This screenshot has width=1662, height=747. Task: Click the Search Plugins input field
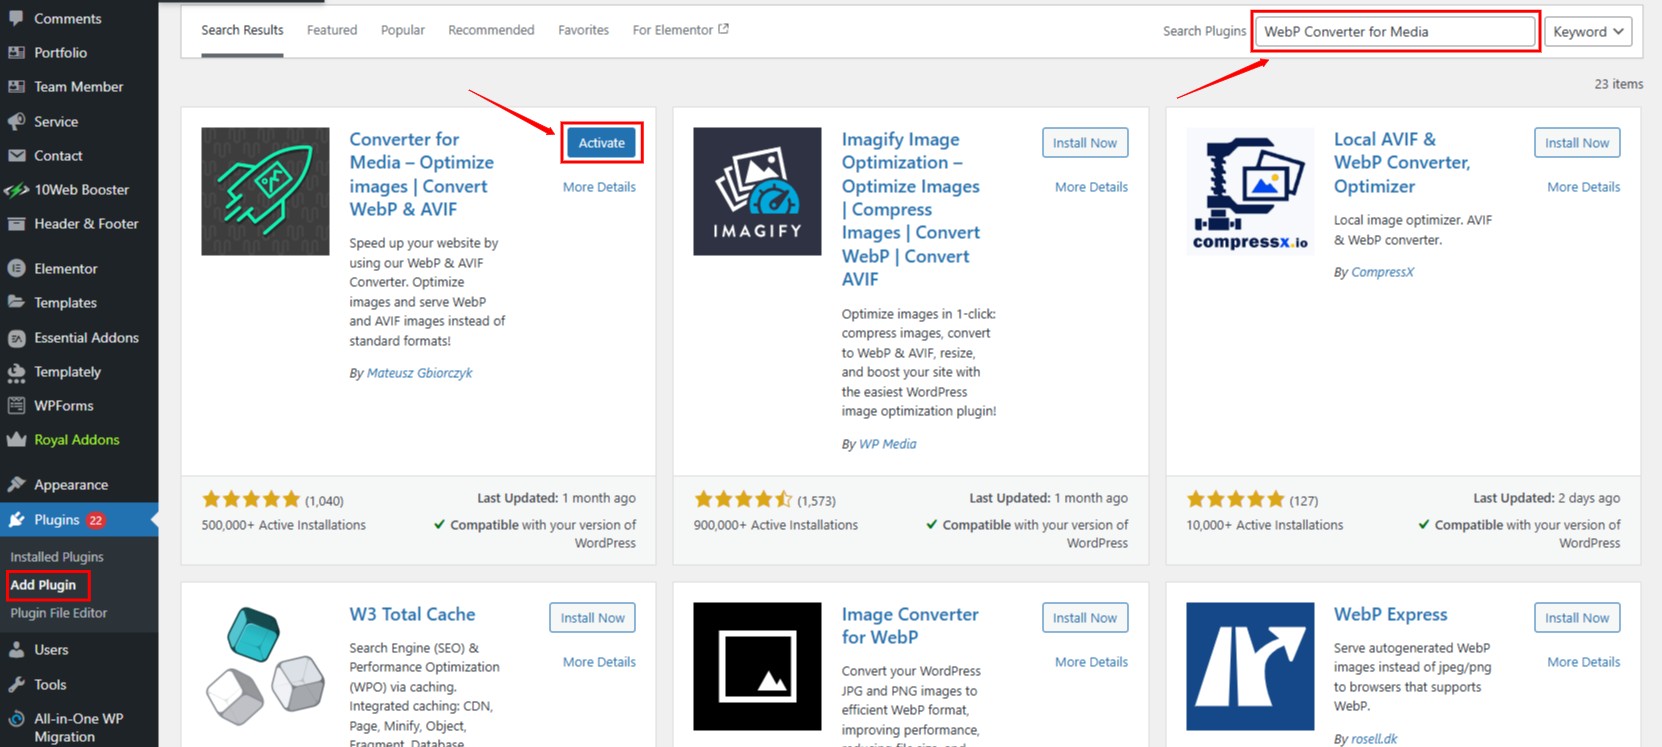tap(1395, 32)
